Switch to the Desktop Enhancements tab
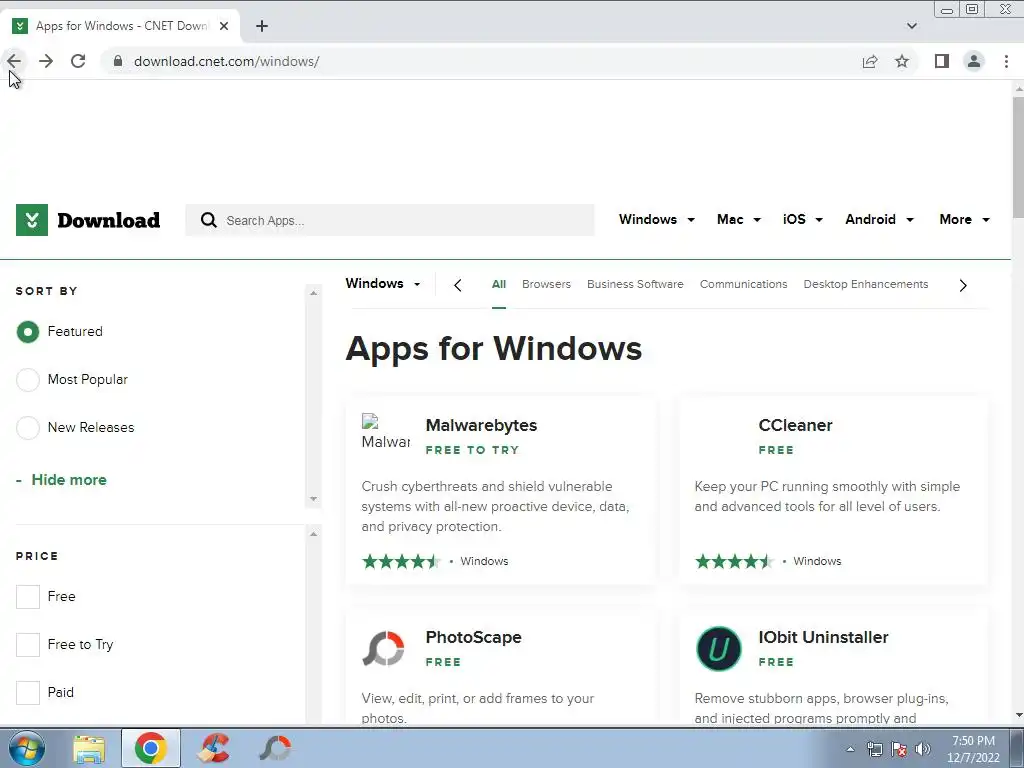The image size is (1024, 768). [865, 284]
